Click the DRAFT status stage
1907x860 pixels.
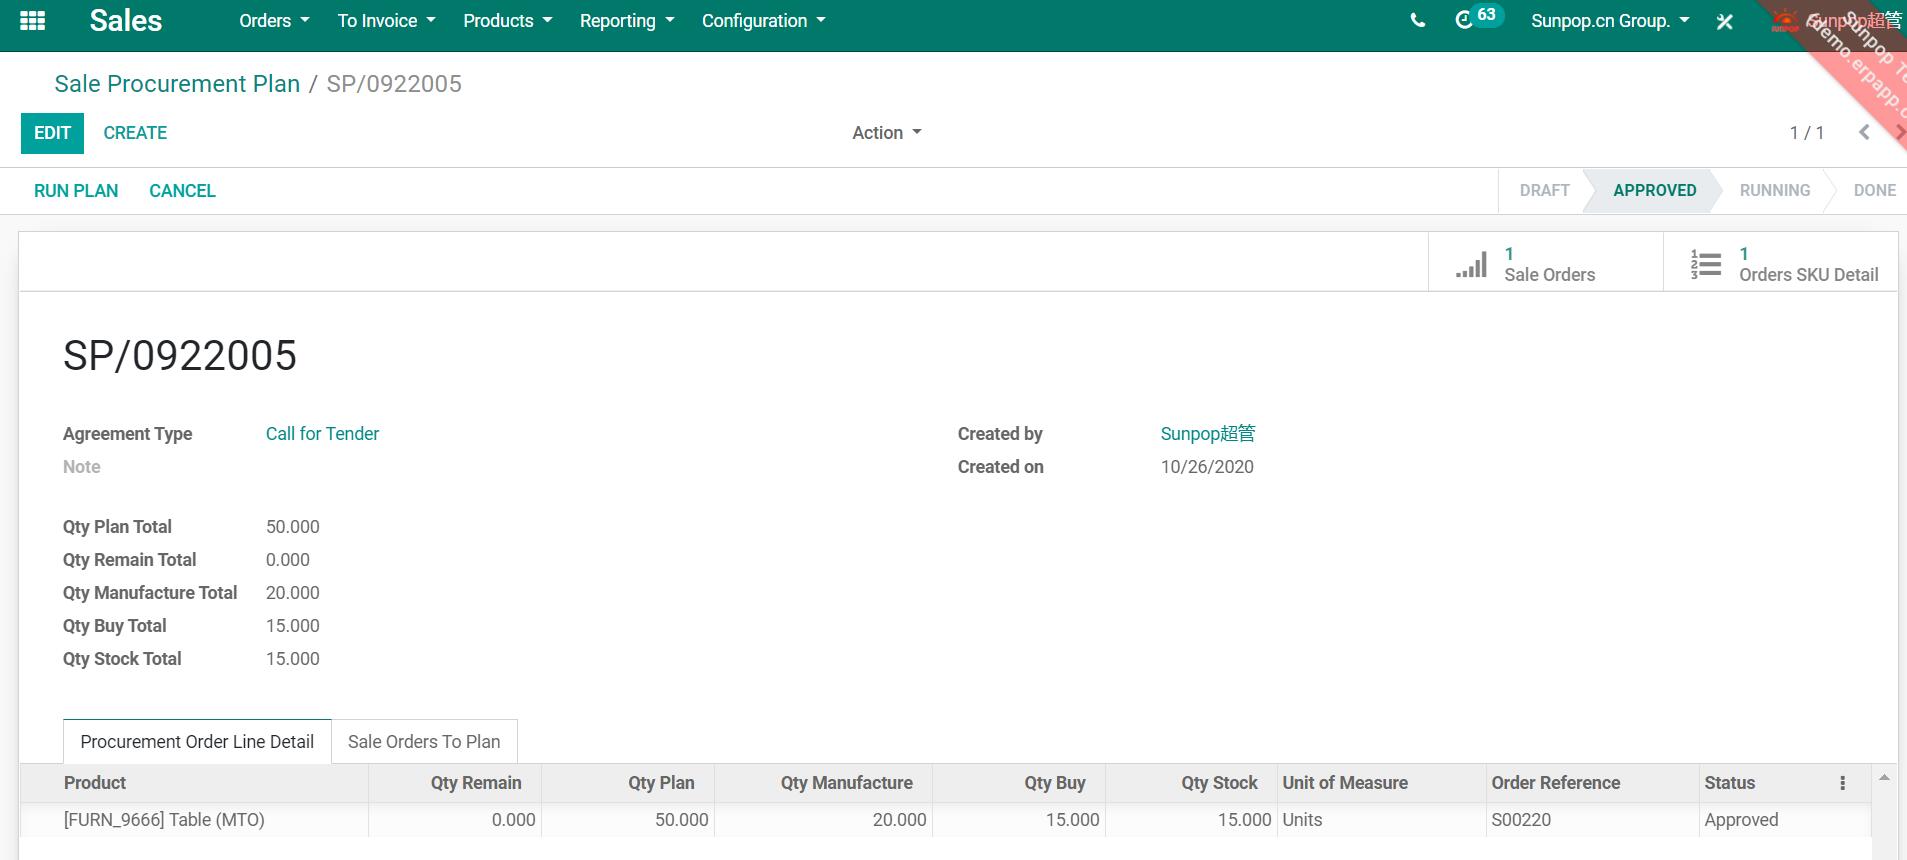coord(1544,190)
